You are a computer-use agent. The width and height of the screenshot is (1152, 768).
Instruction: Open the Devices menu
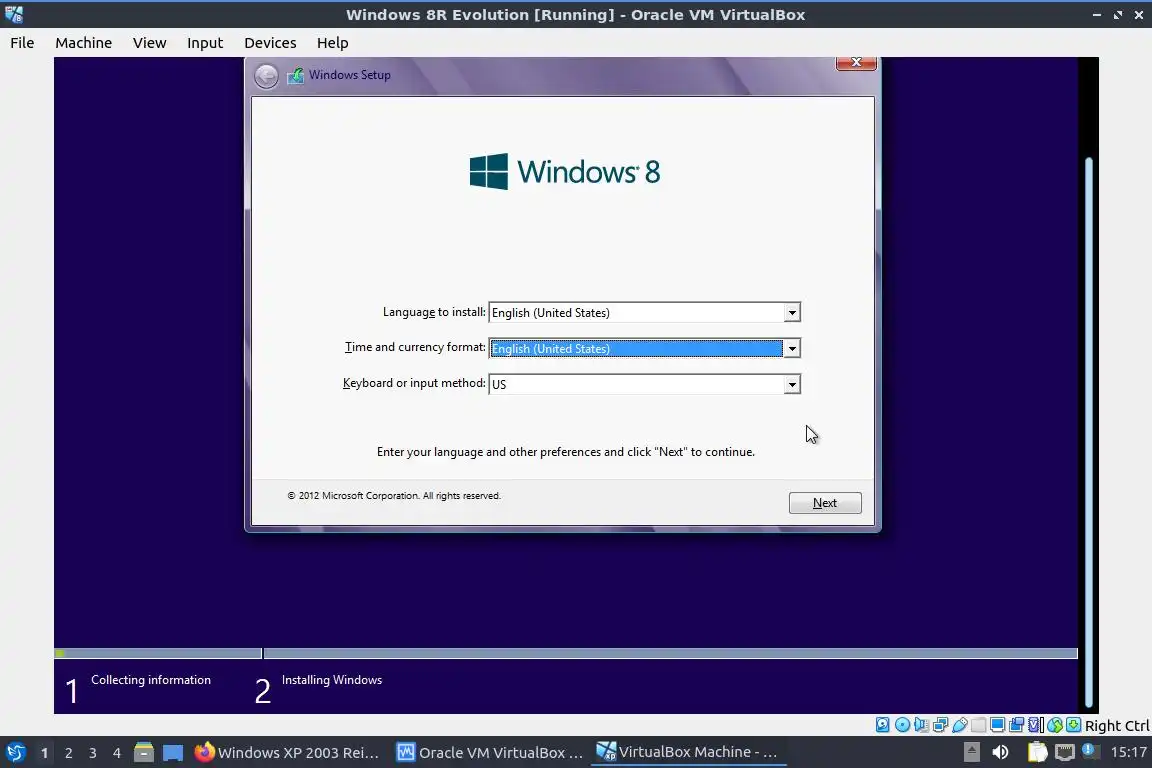pos(270,43)
